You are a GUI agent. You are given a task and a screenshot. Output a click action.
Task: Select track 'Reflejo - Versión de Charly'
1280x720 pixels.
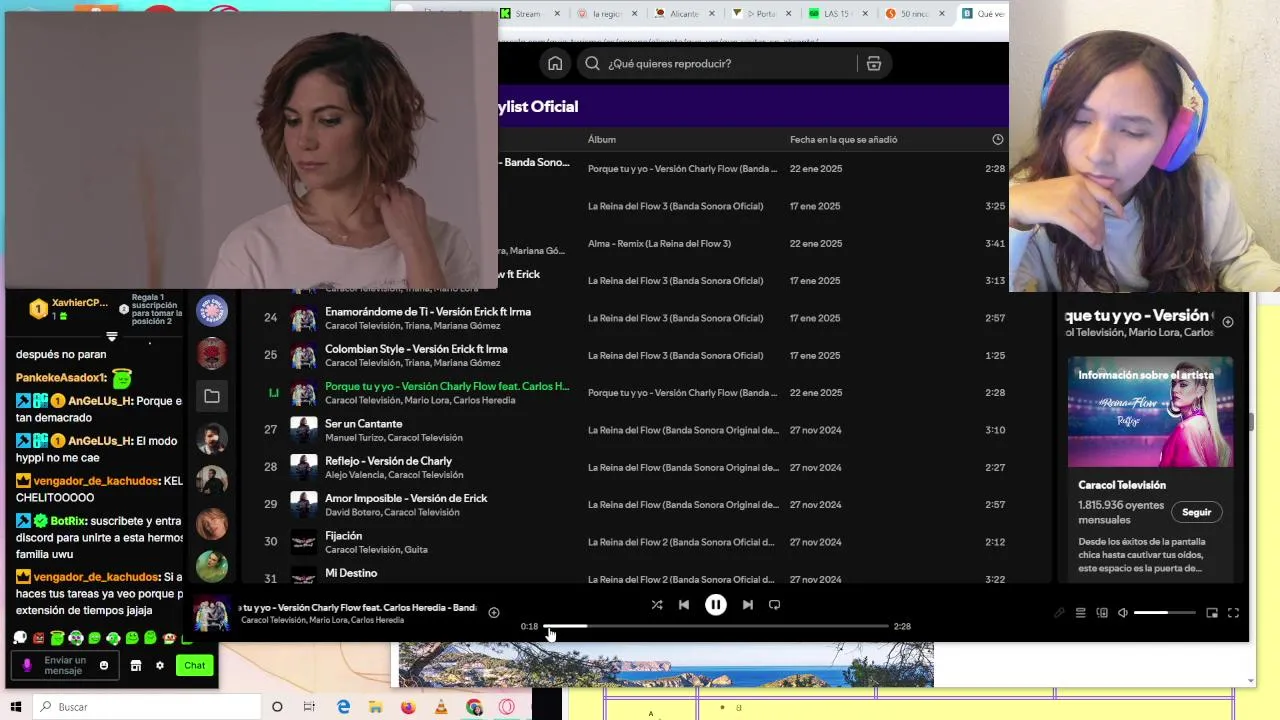[x=388, y=461]
